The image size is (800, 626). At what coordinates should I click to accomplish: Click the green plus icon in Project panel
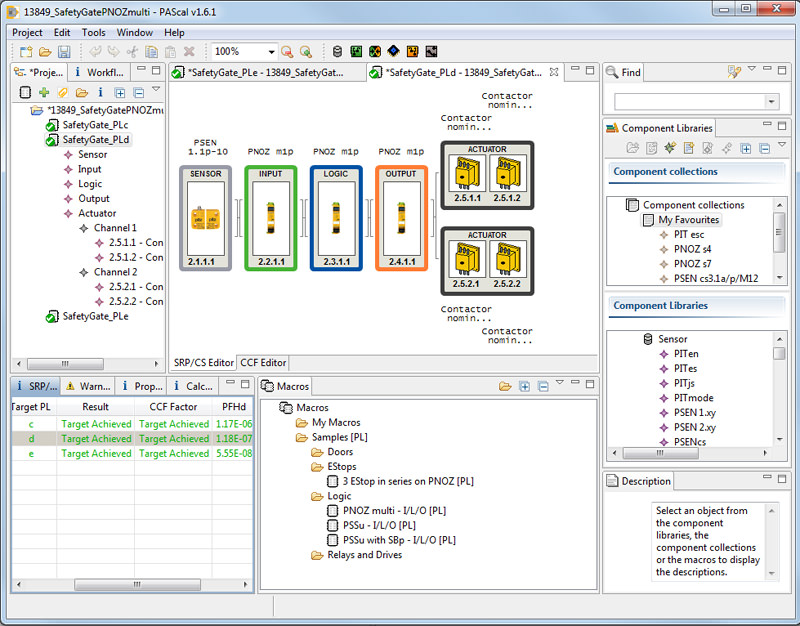(x=44, y=92)
